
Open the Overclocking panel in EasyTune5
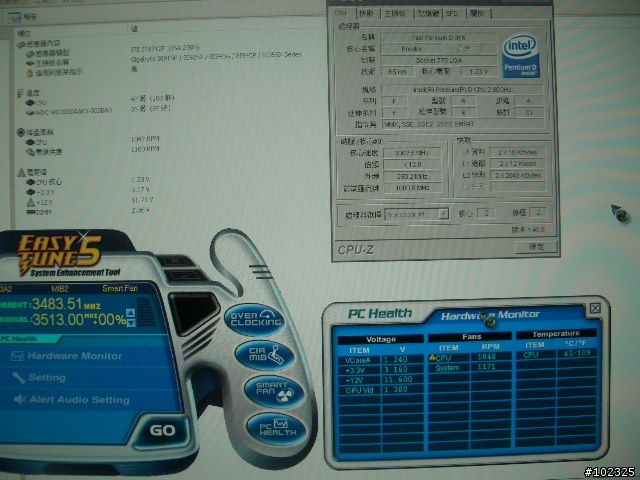(x=255, y=319)
